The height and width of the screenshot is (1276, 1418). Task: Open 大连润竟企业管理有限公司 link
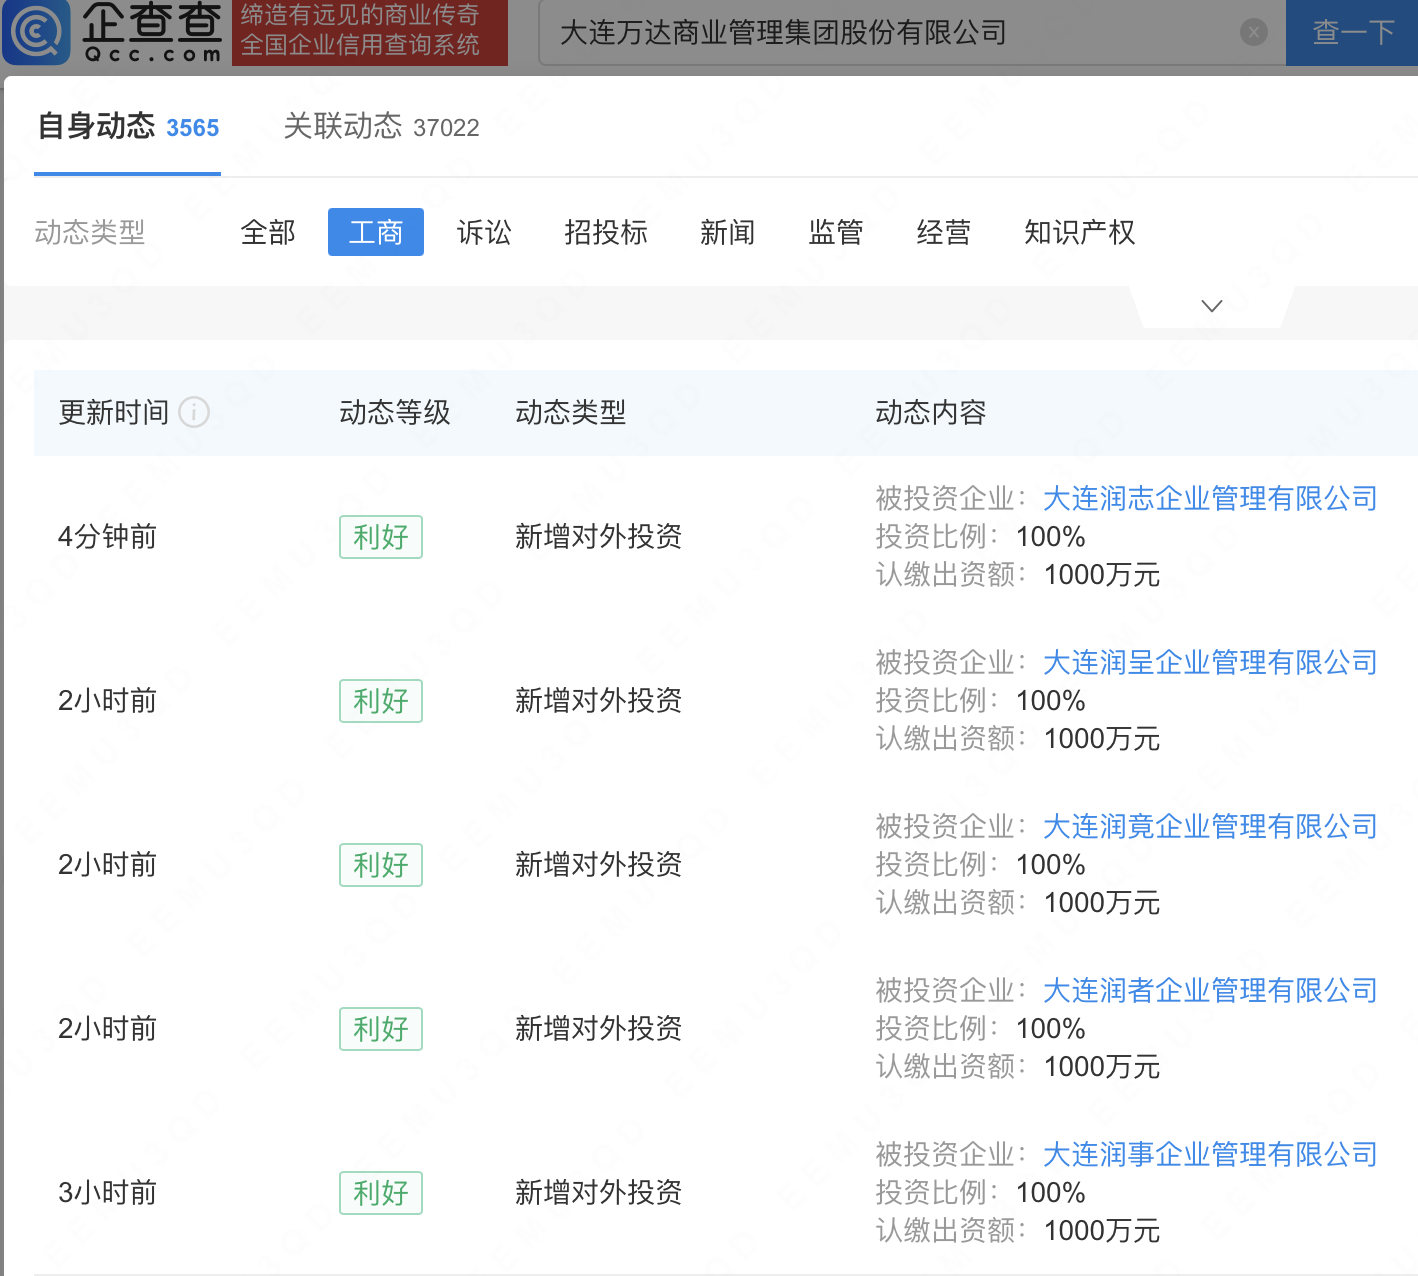coord(1210,826)
